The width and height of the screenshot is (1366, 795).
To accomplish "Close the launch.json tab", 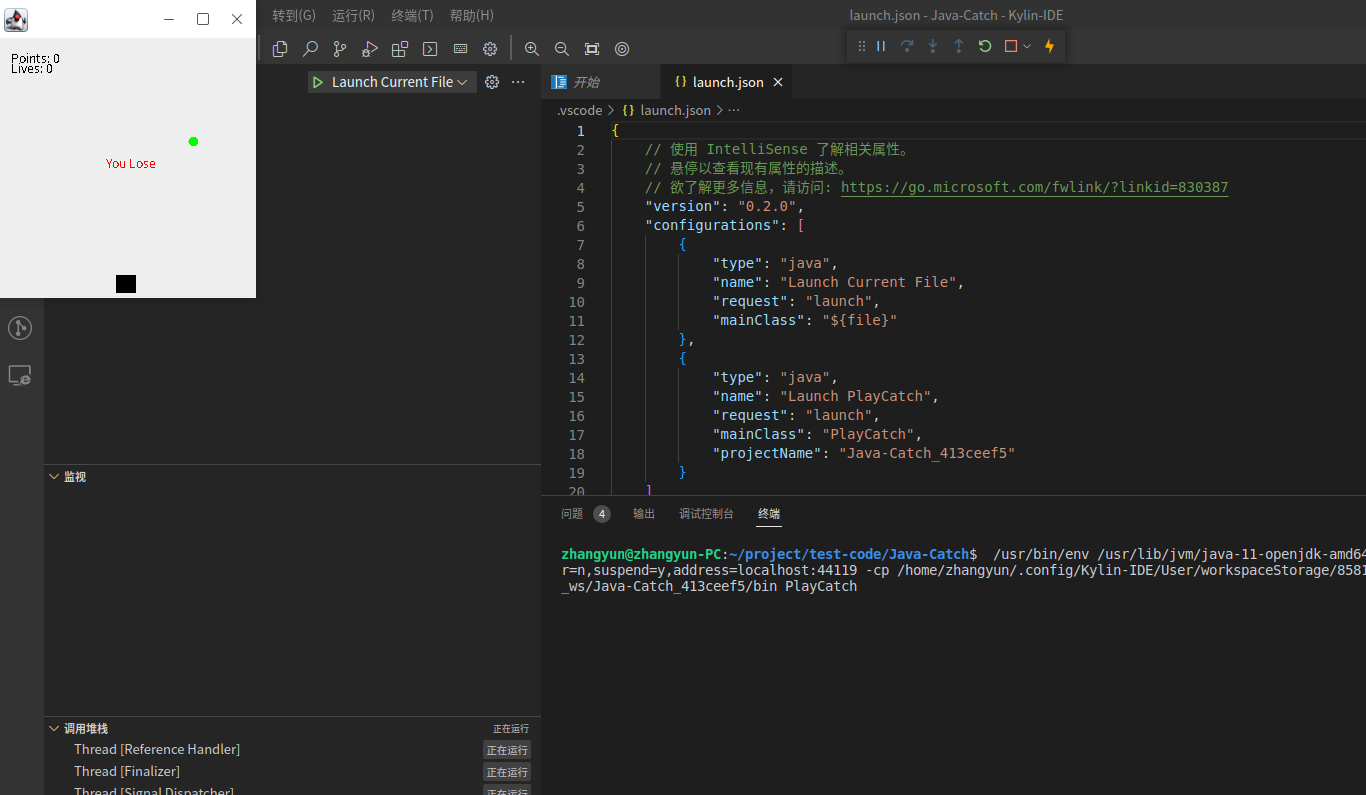I will [778, 82].
